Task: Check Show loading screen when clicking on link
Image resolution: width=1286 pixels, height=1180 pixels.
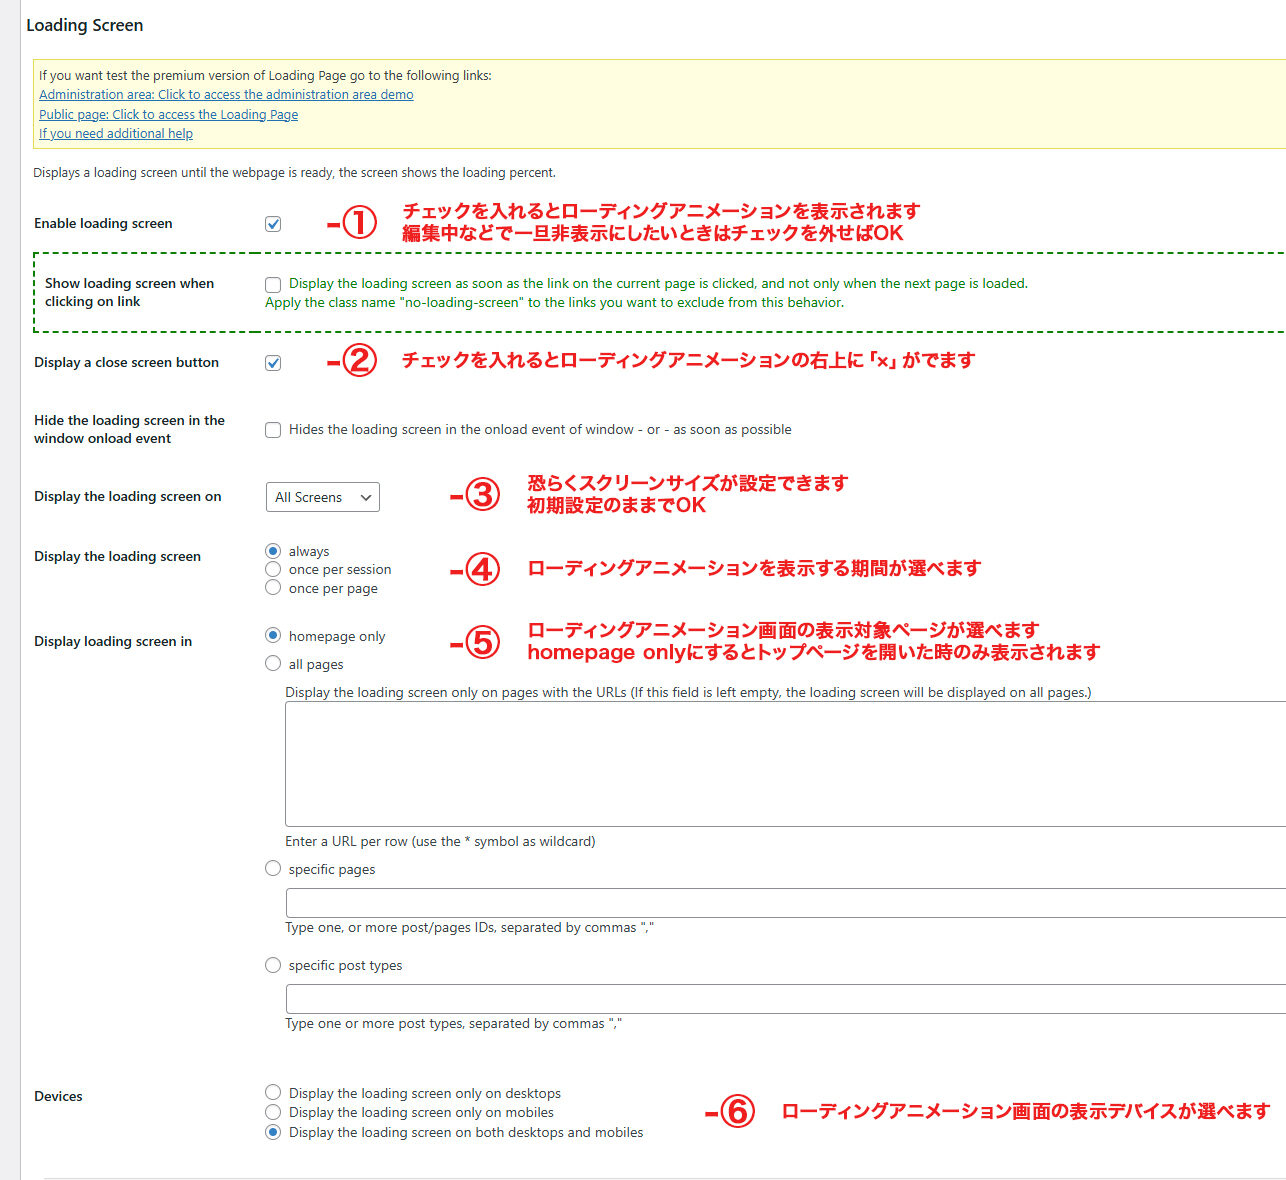Action: (273, 285)
